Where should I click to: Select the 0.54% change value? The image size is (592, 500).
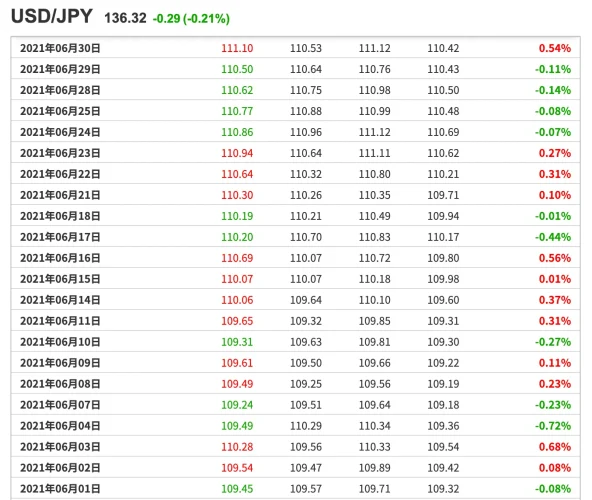click(x=555, y=48)
